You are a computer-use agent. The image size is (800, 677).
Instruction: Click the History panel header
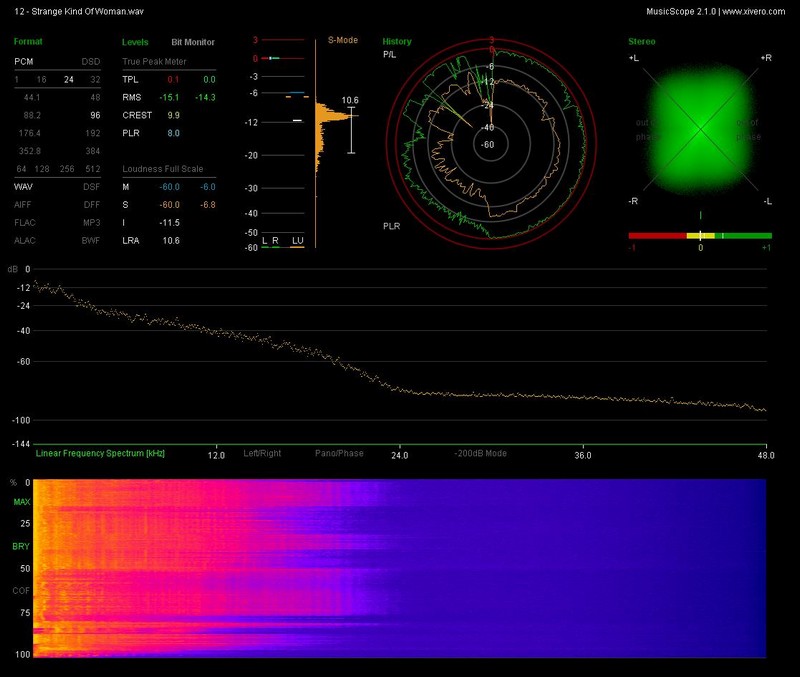(397, 42)
